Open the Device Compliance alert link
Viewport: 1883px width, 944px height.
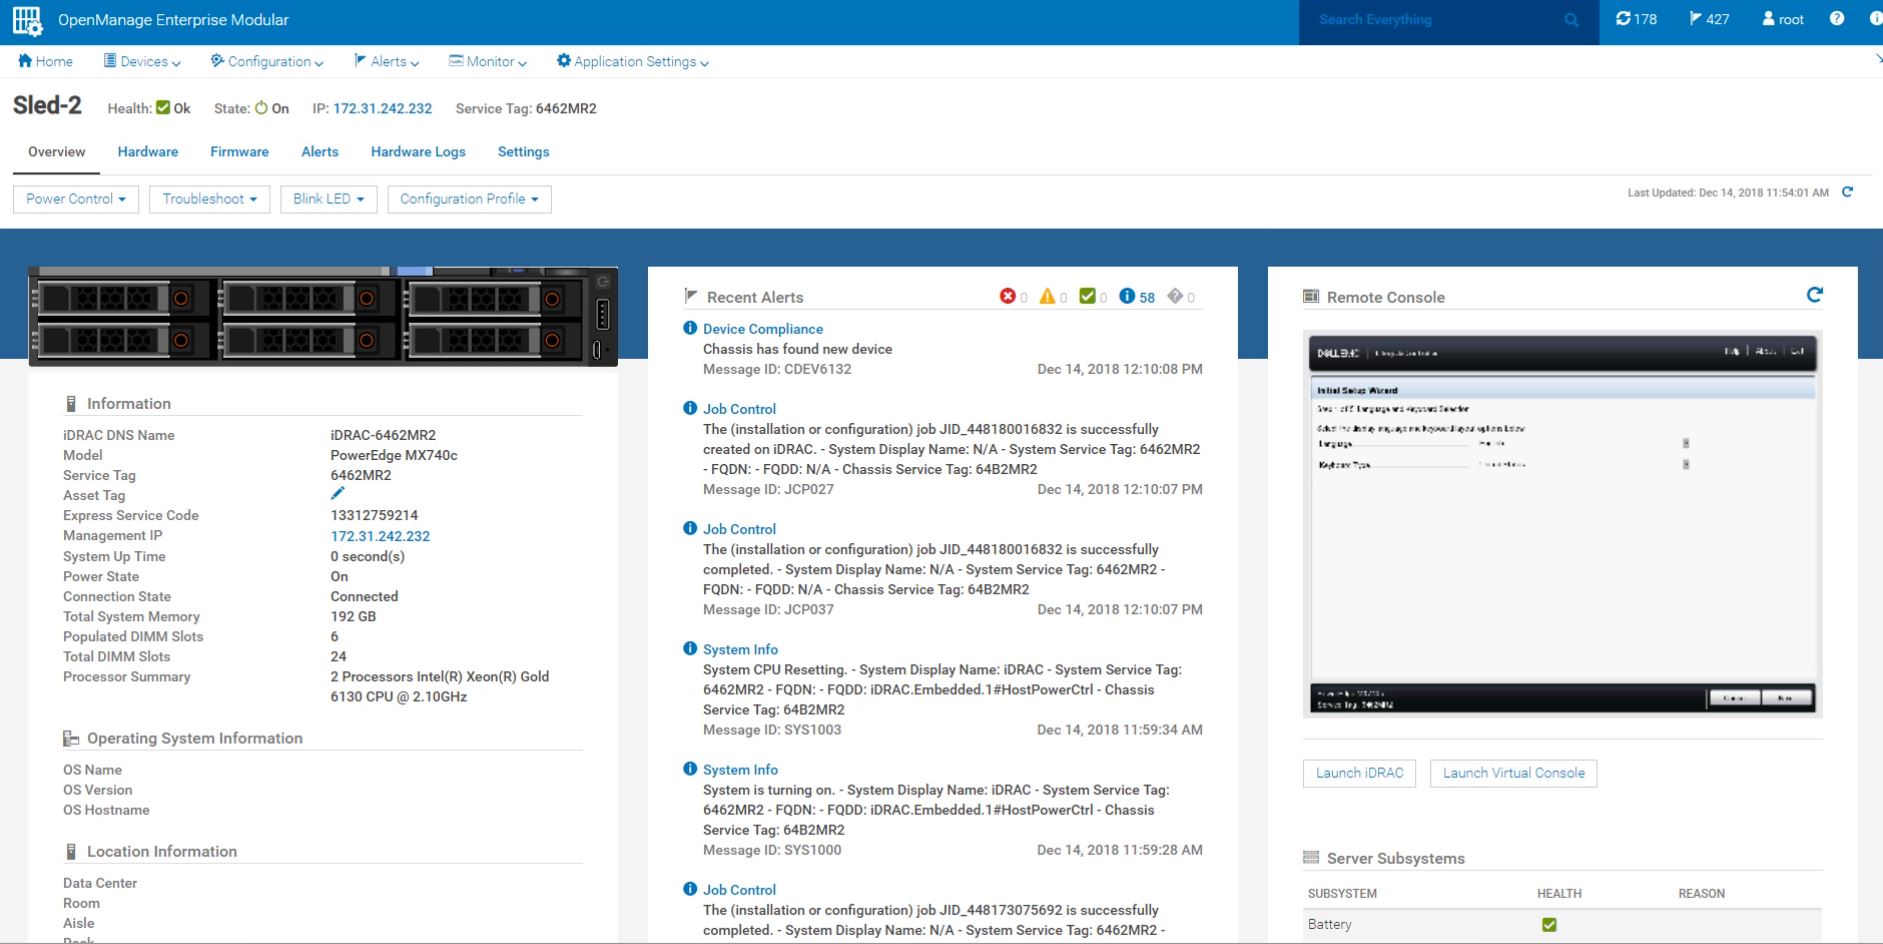point(763,328)
